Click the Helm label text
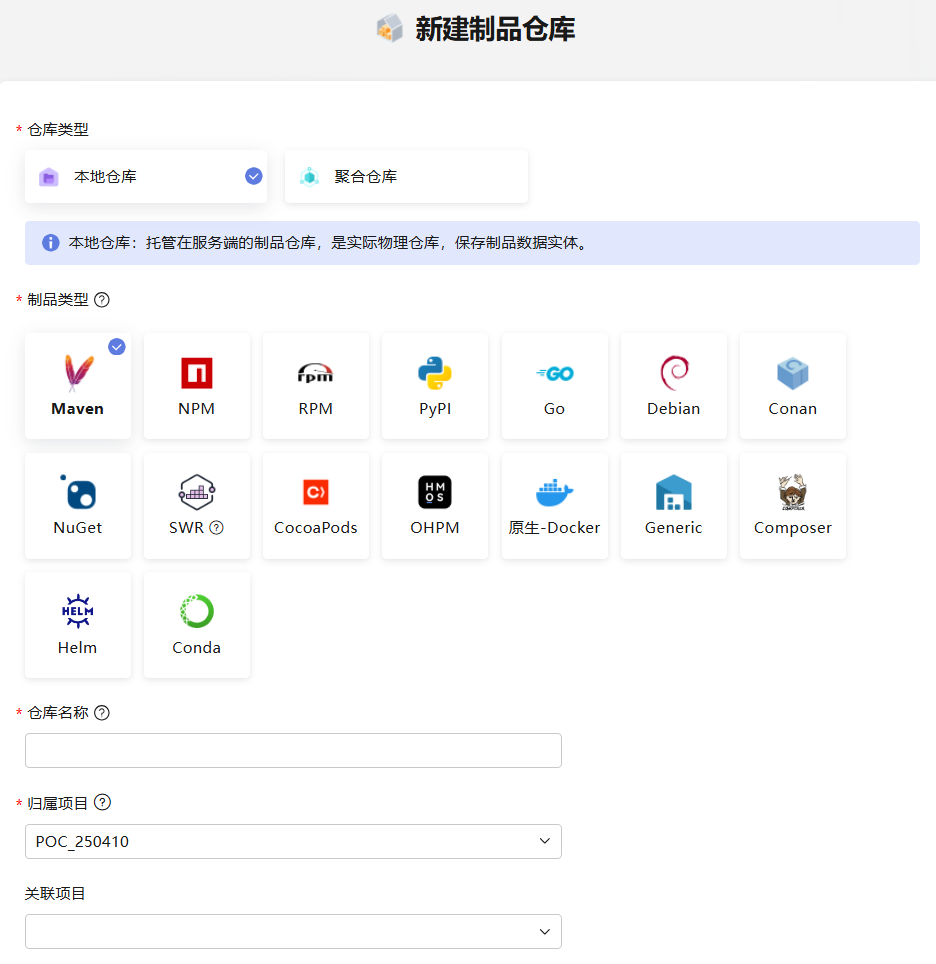 click(77, 647)
